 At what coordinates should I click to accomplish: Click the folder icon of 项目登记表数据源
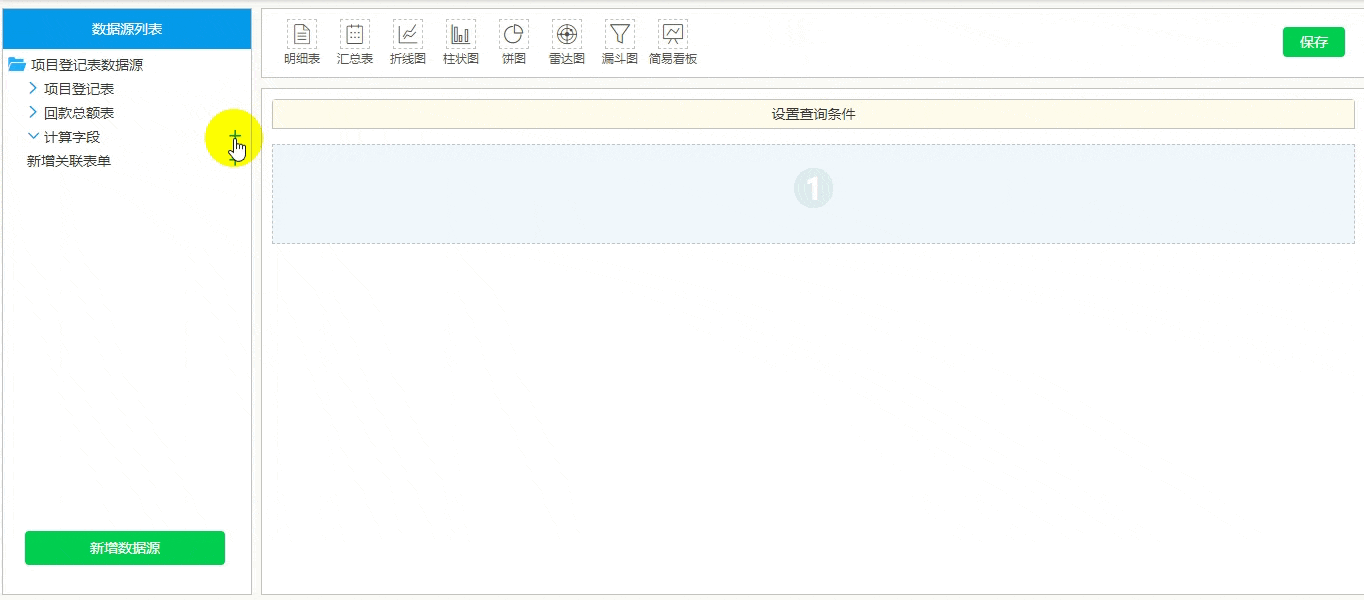tap(17, 65)
